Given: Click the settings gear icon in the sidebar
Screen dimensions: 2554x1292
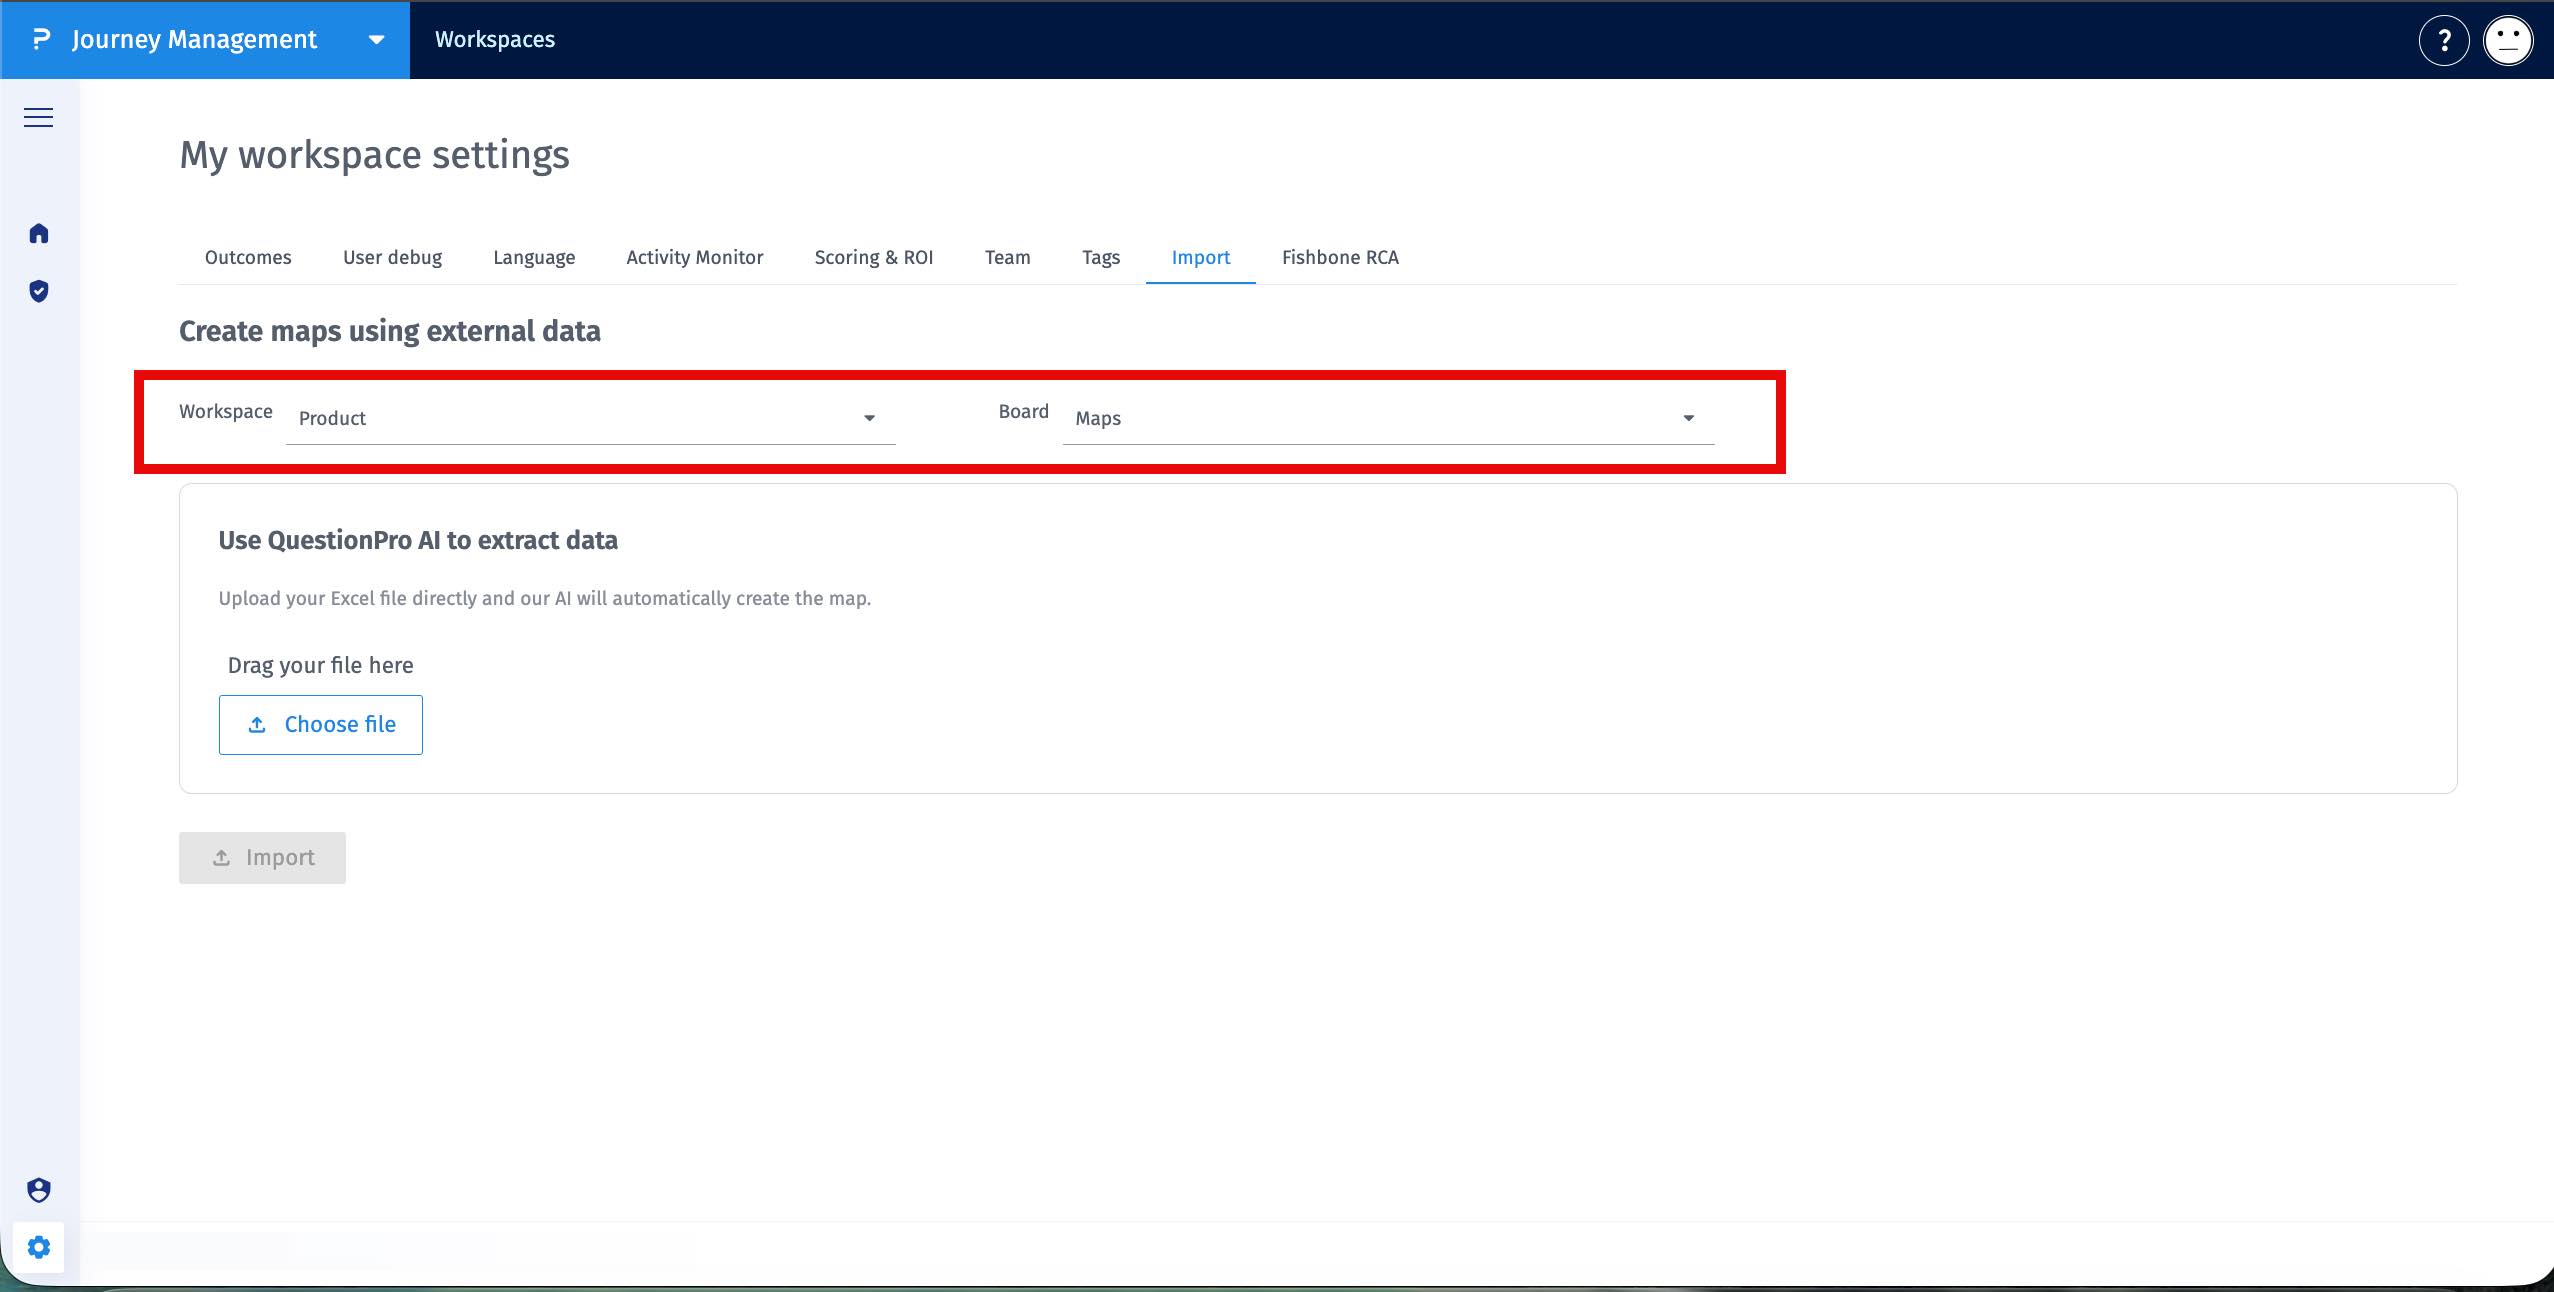Looking at the screenshot, I should [39, 1247].
